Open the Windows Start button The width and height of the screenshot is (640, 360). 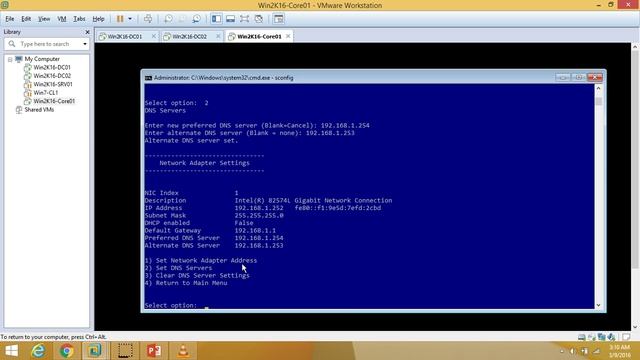[x=11, y=351]
